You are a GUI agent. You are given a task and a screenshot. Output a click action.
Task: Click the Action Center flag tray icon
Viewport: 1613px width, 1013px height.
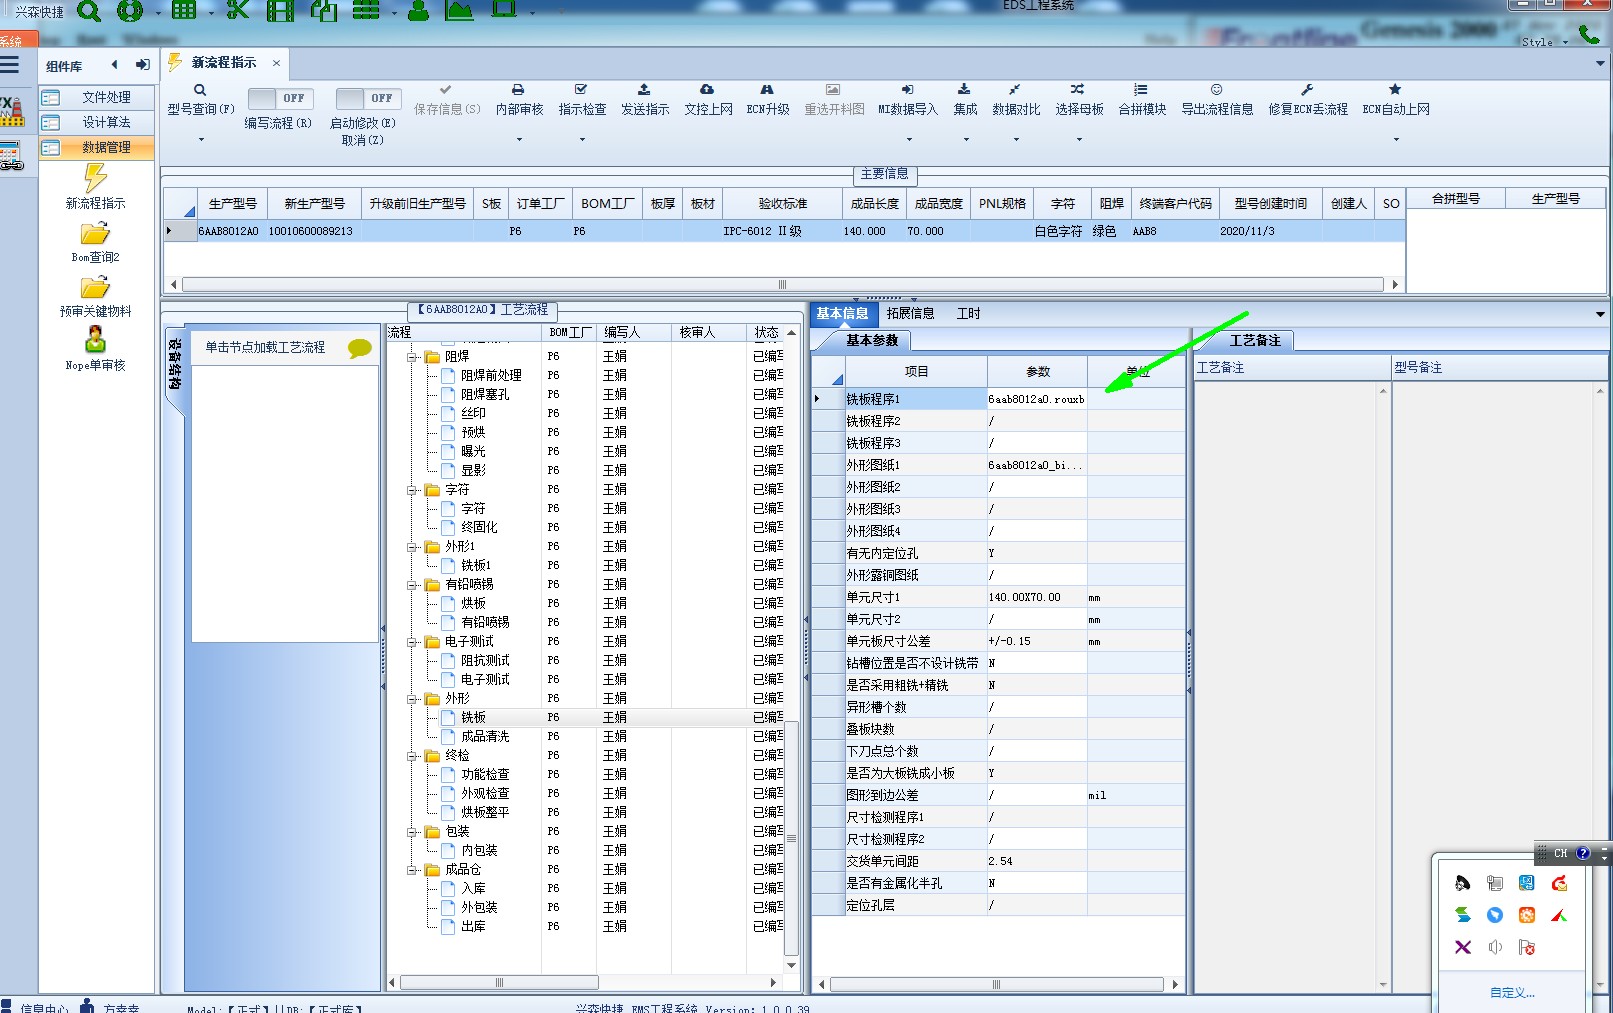pyautogui.click(x=1526, y=947)
